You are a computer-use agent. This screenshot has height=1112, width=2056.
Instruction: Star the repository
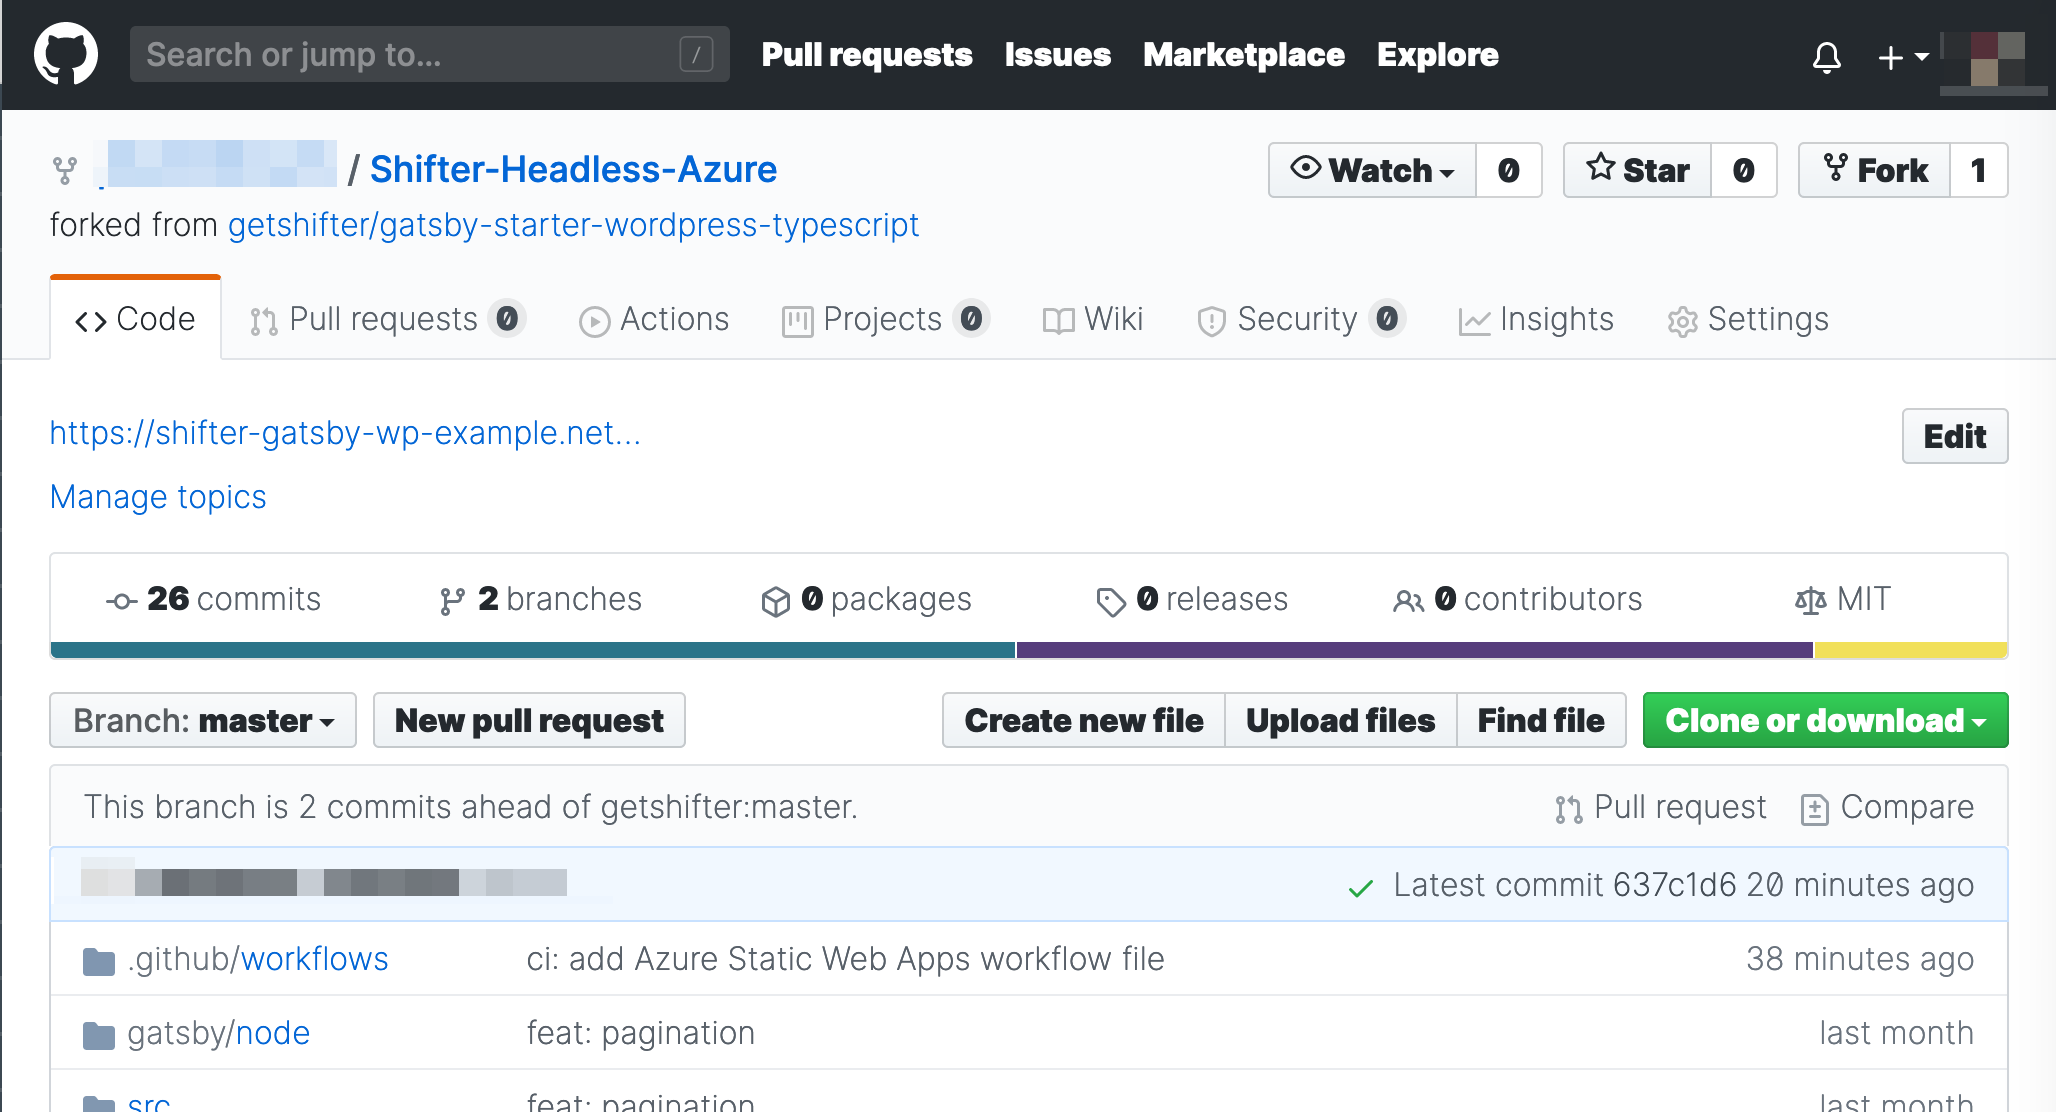coord(1637,170)
